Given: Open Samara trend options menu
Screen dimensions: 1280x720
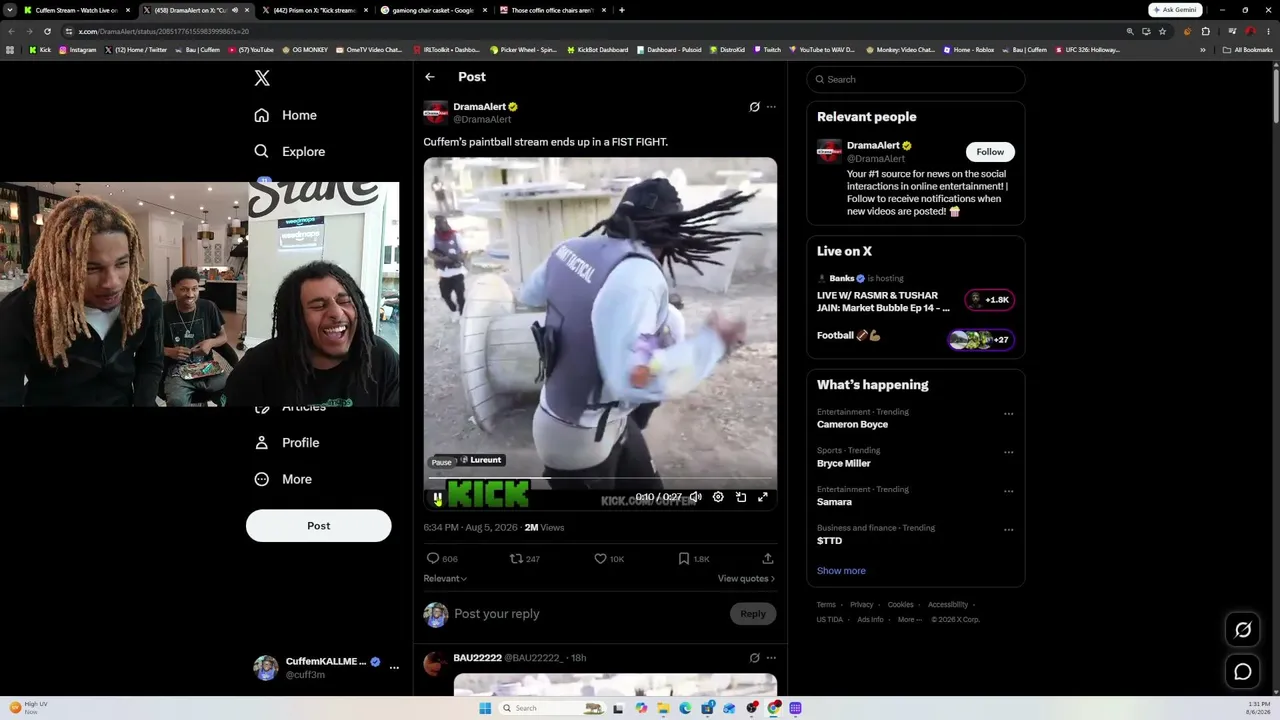Looking at the screenshot, I should coord(1008,491).
